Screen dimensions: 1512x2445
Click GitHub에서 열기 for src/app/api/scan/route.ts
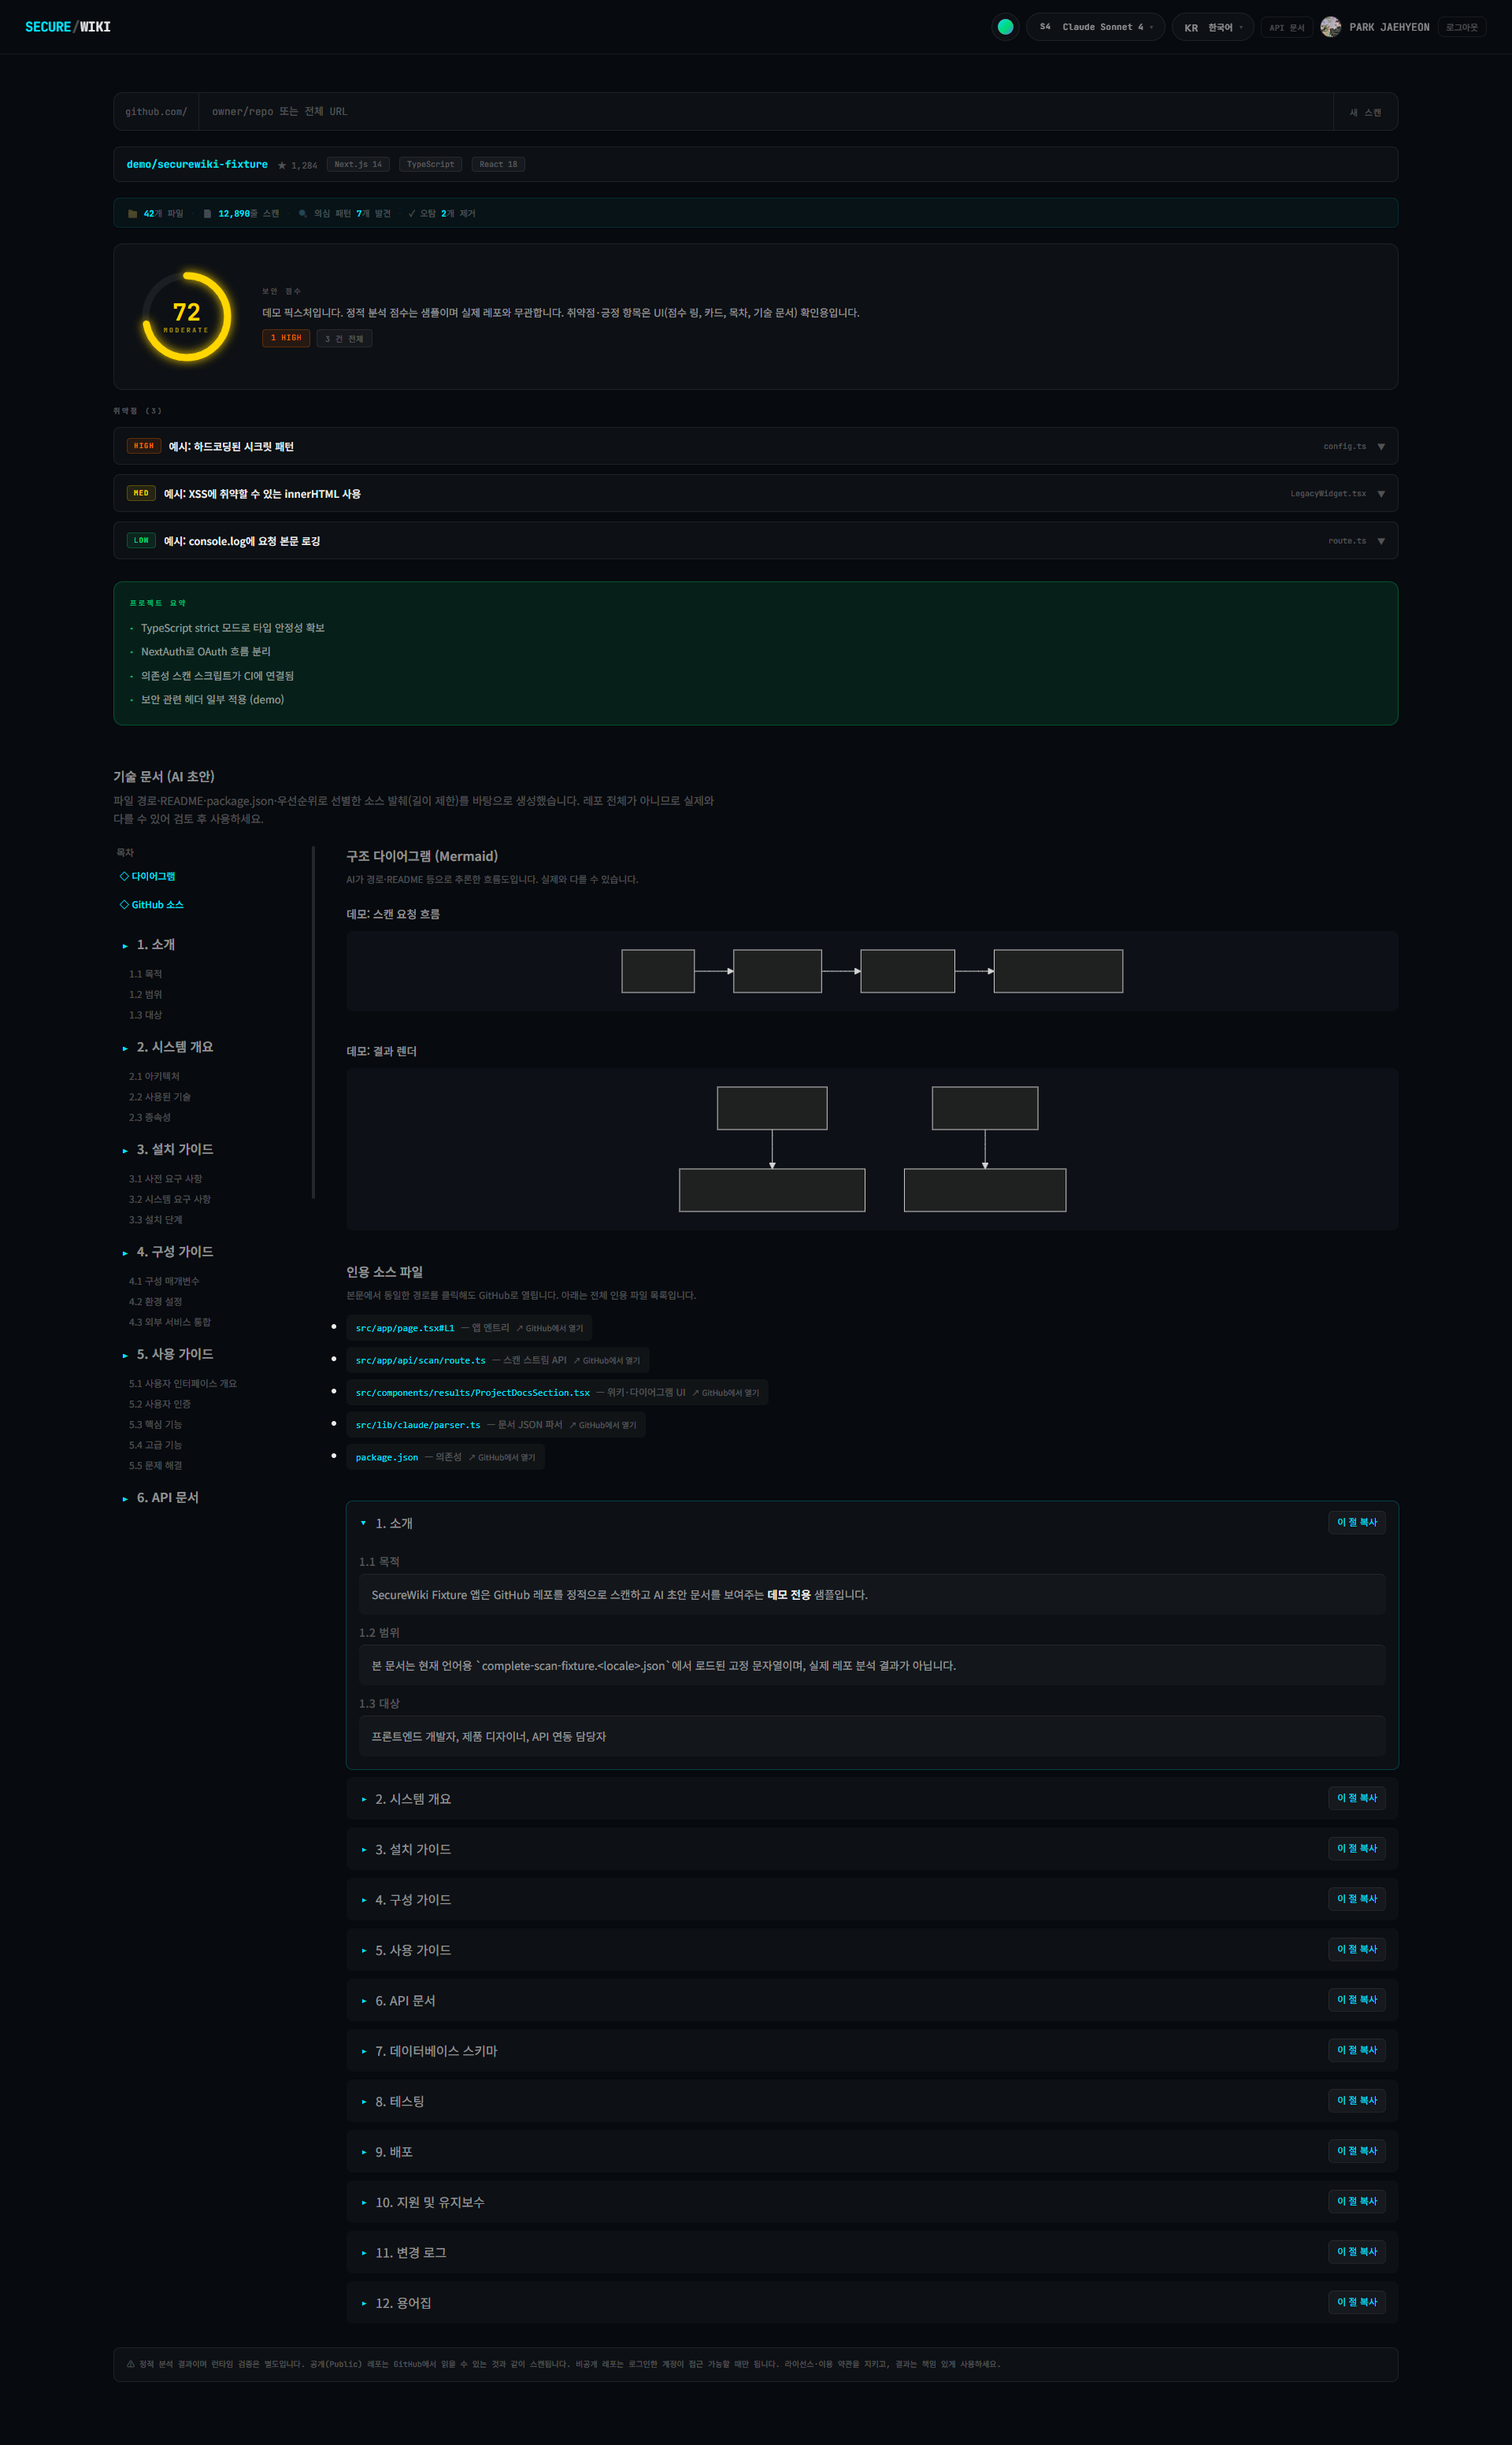[x=607, y=1361]
